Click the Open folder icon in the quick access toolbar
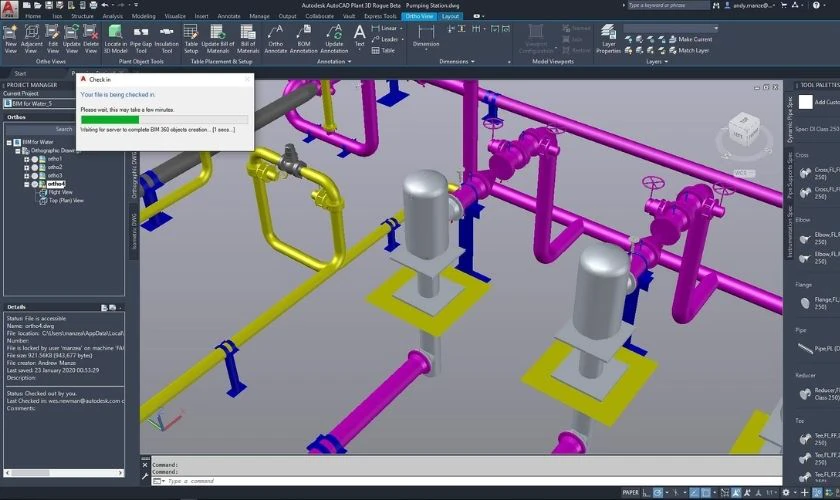 (x=38, y=5)
